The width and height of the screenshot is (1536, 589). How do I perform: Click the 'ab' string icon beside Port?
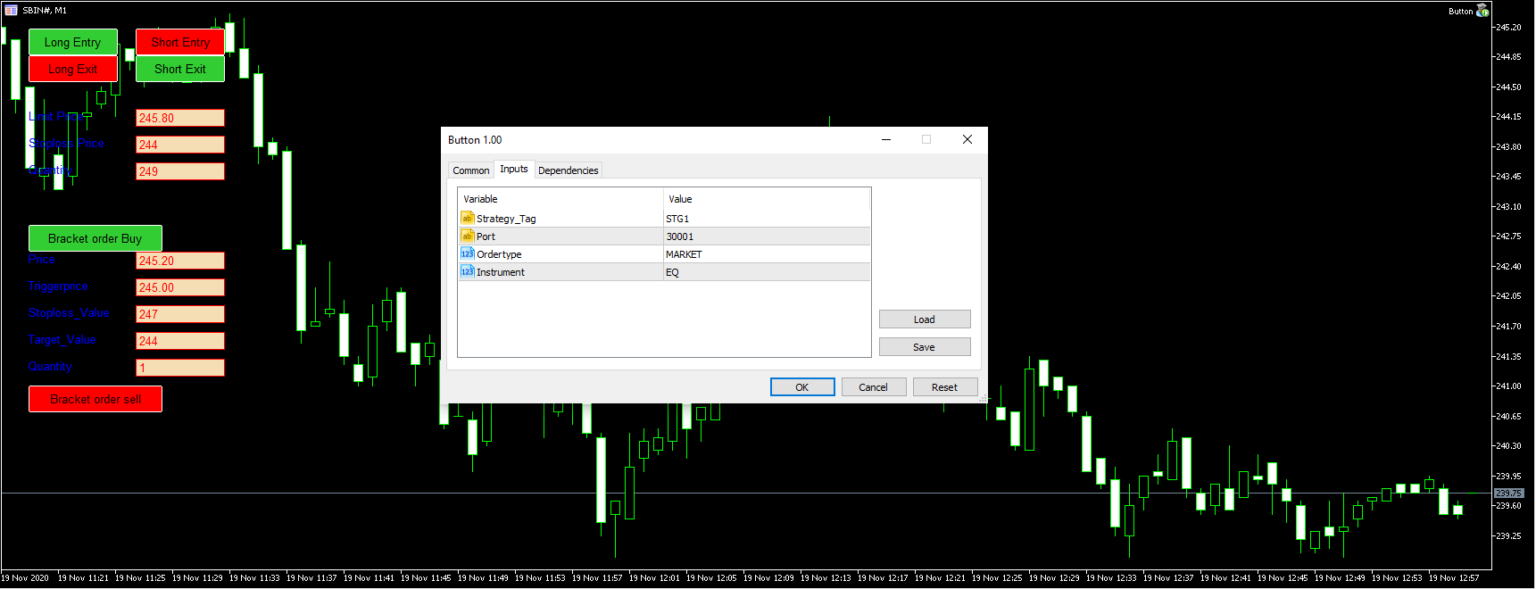[467, 236]
